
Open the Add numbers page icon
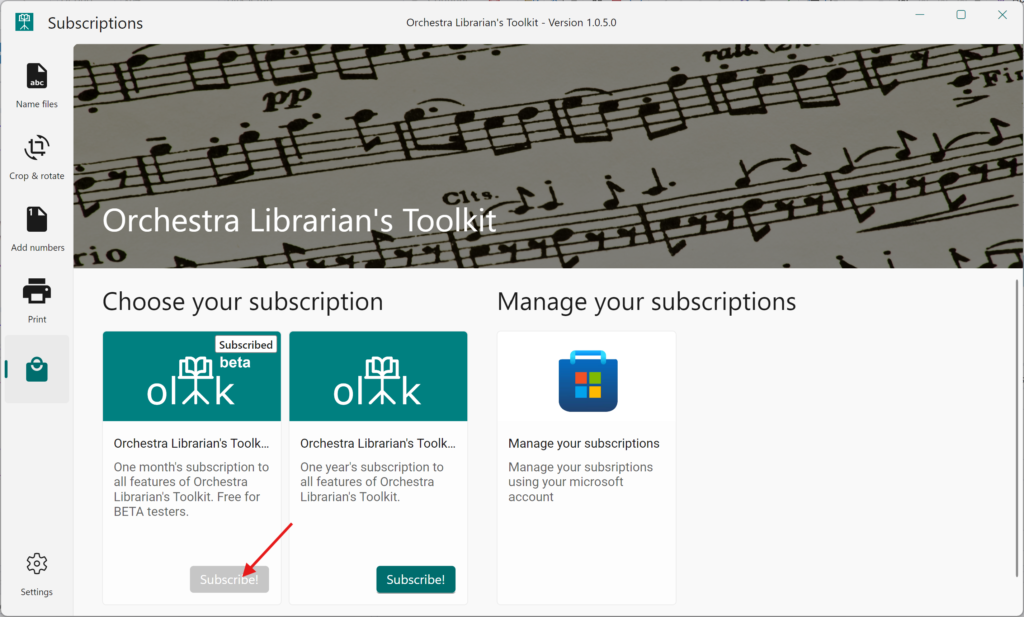click(x=37, y=220)
